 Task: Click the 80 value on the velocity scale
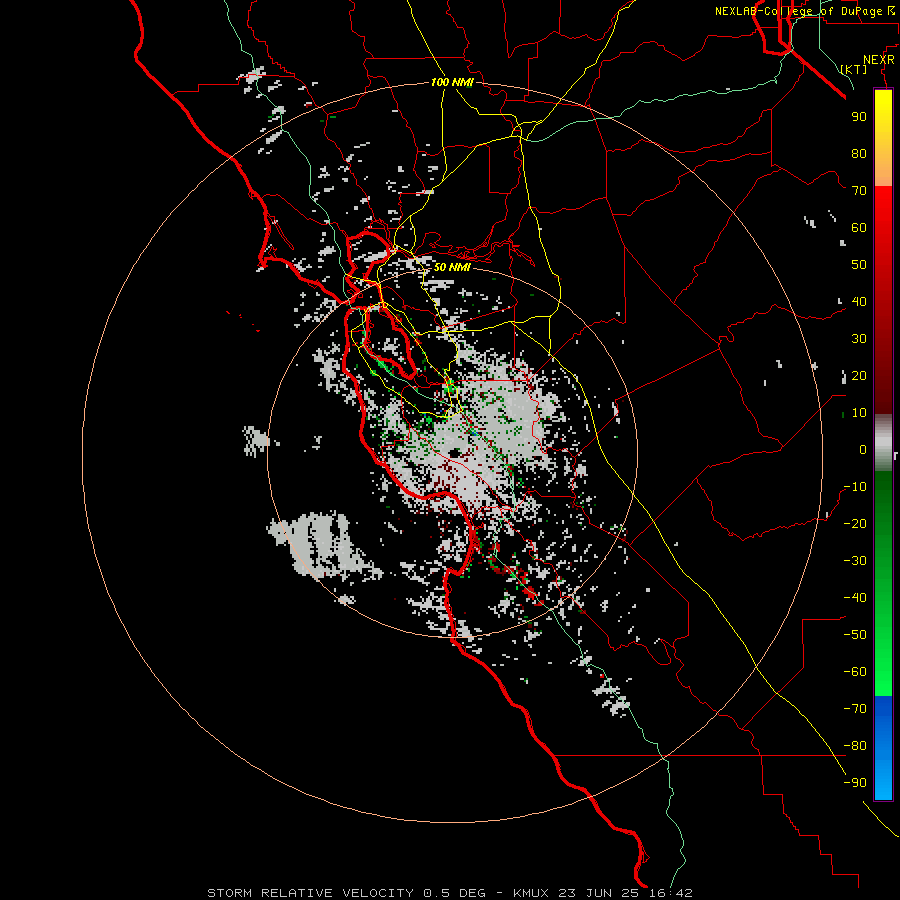coord(859,153)
